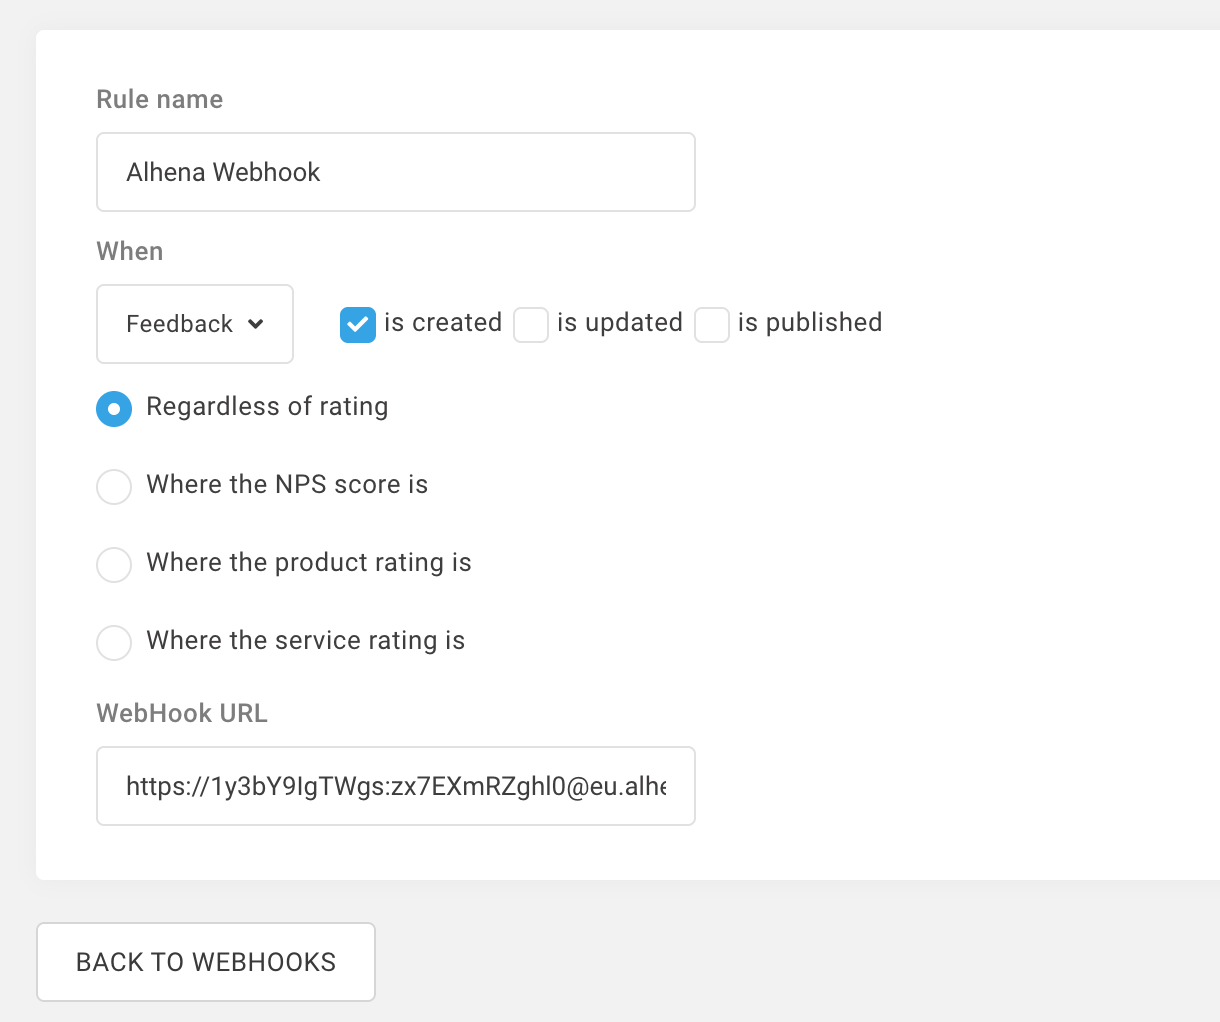Click the 'is published' label text
The height and width of the screenshot is (1022, 1220).
pos(810,323)
